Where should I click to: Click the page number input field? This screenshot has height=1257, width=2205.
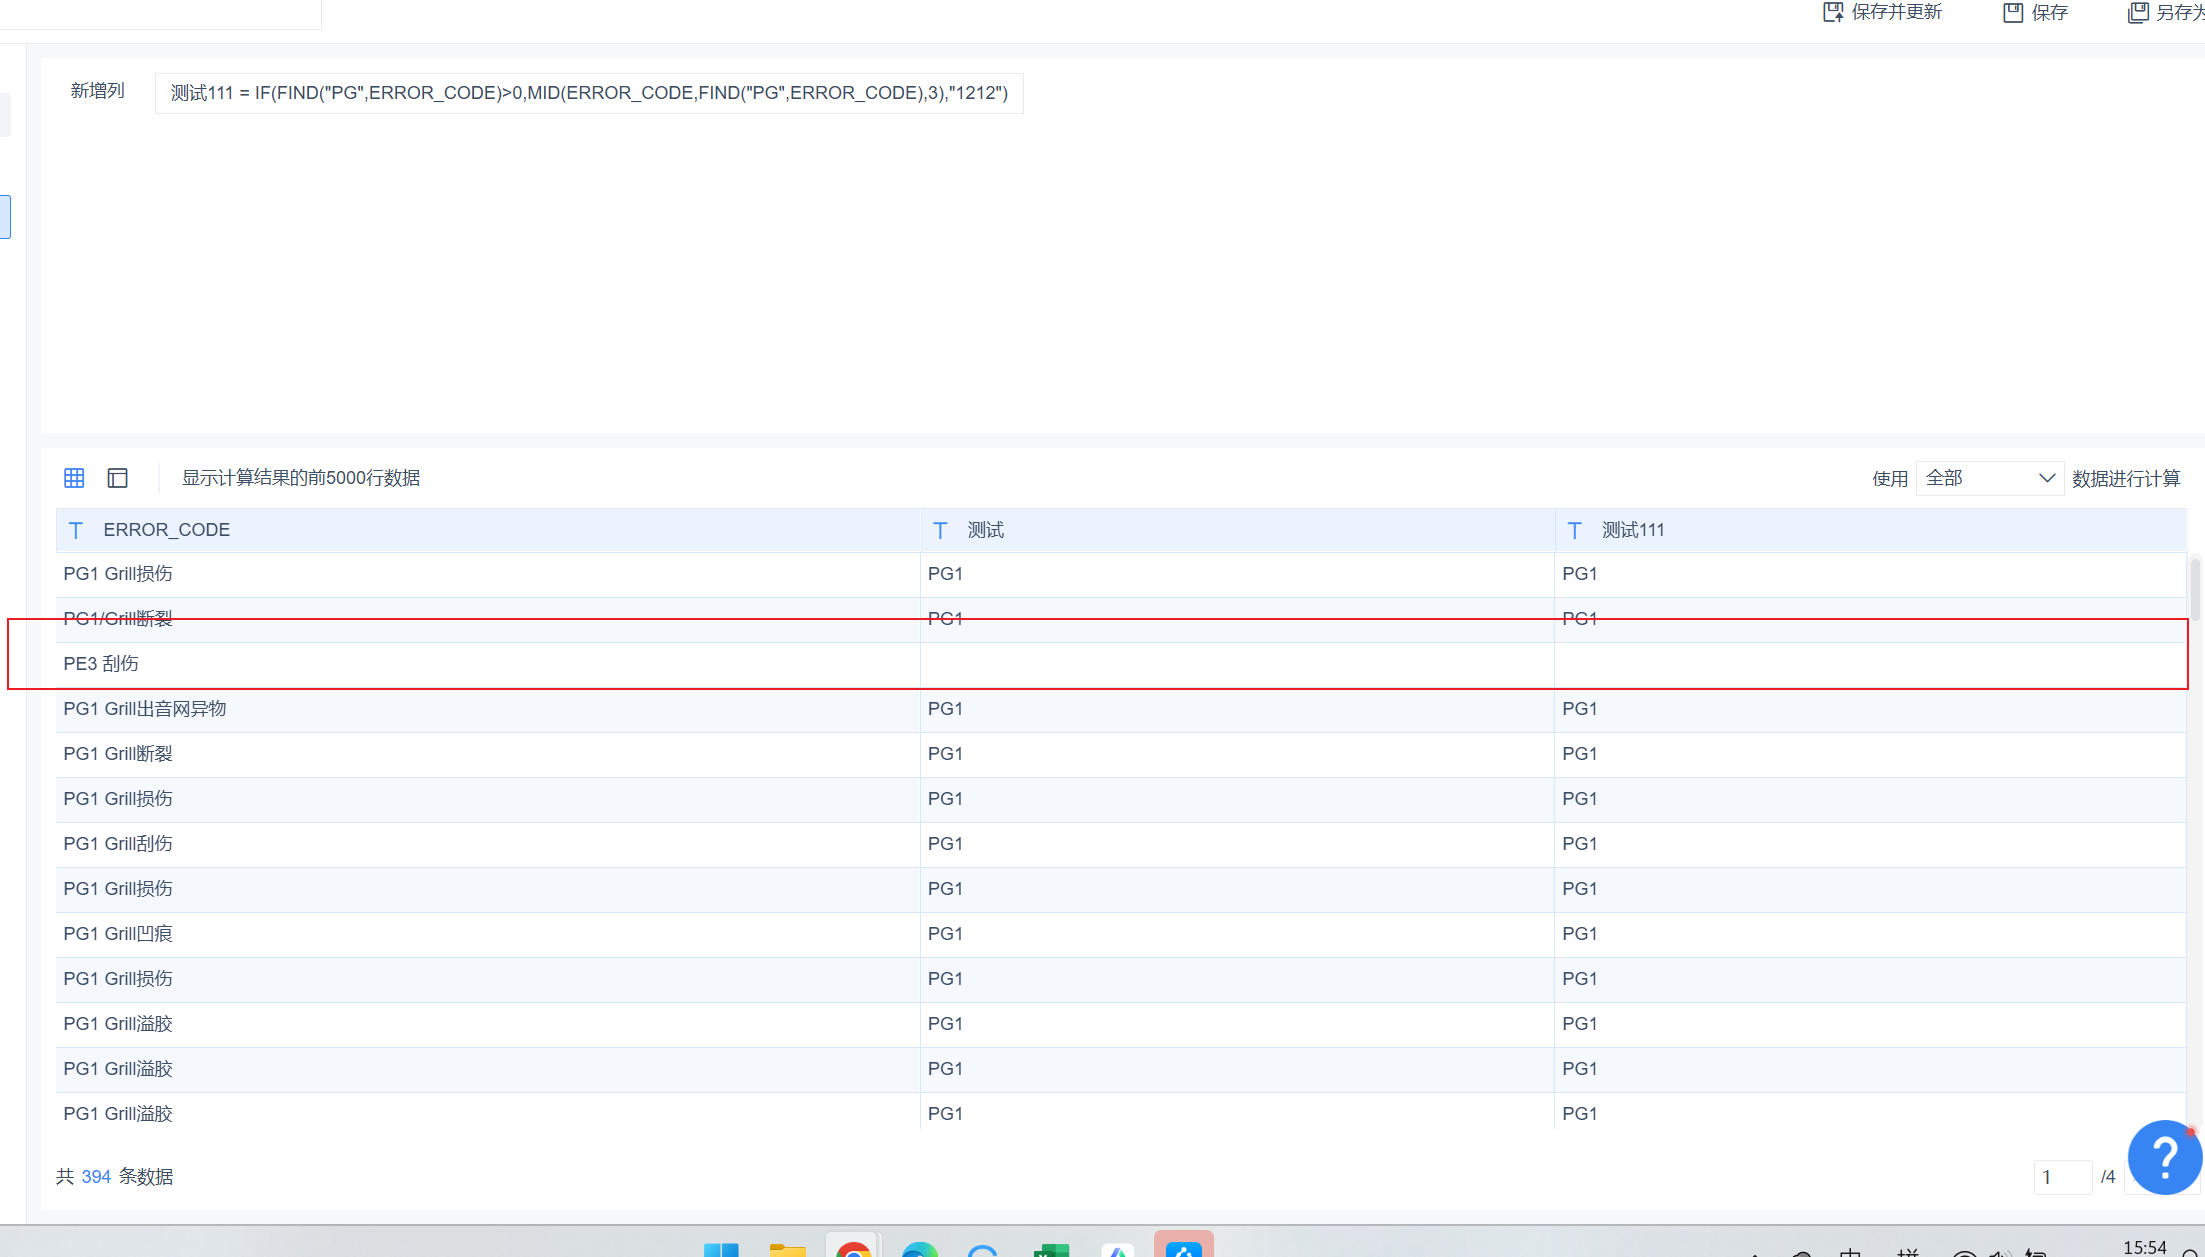pos(2061,1177)
